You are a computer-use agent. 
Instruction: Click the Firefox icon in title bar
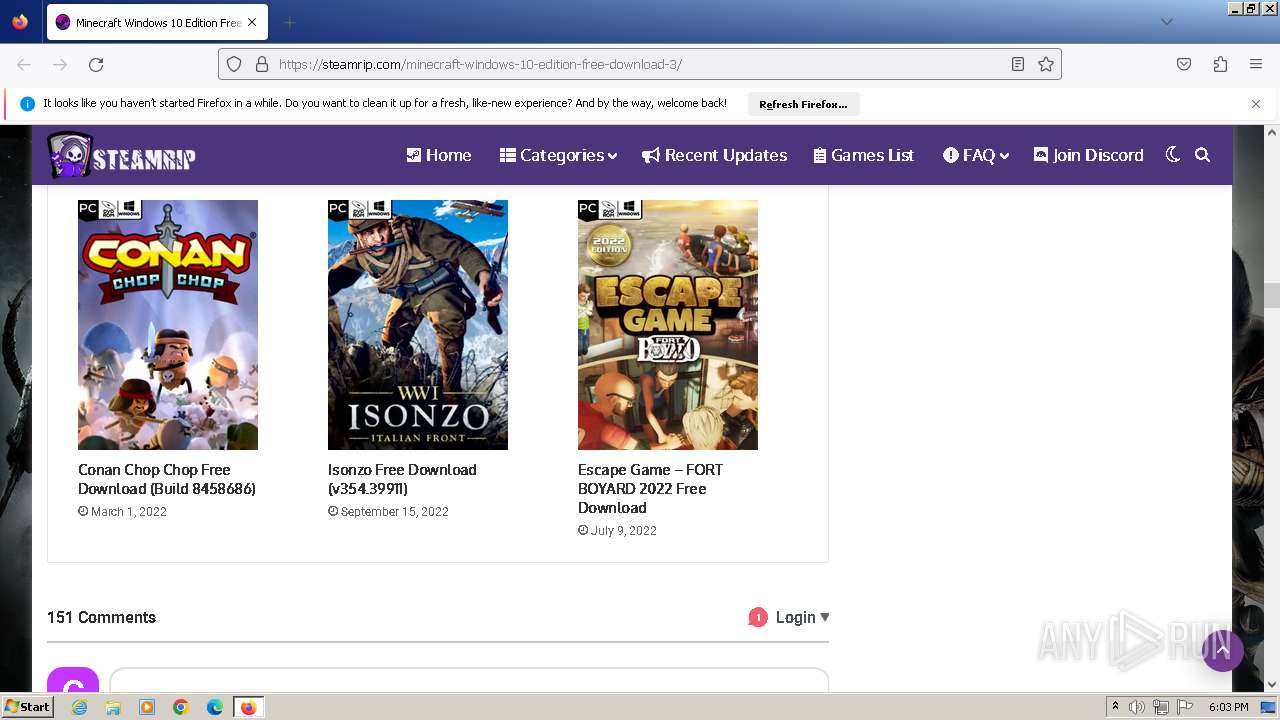[20, 22]
